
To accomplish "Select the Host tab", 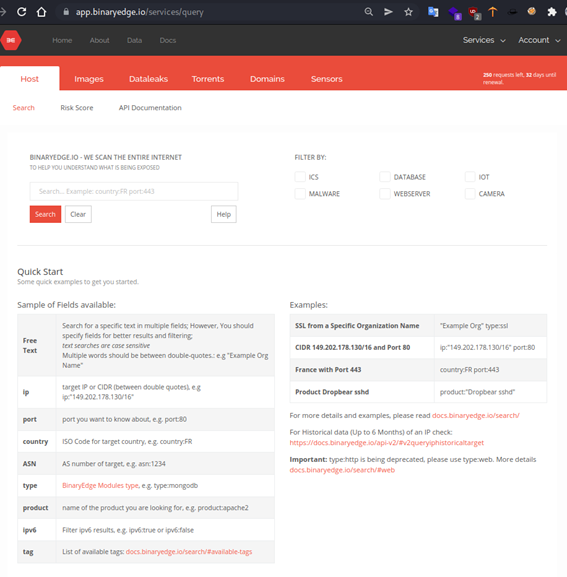I will click(29, 78).
